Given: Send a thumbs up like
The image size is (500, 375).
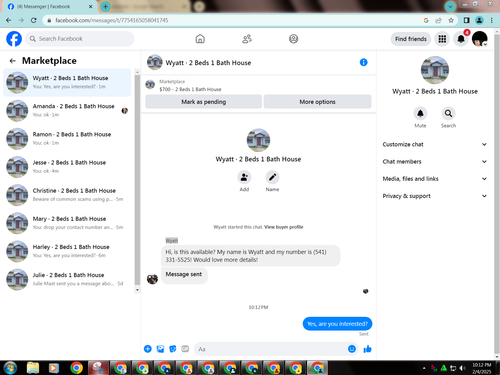Looking at the screenshot, I should [x=367, y=349].
